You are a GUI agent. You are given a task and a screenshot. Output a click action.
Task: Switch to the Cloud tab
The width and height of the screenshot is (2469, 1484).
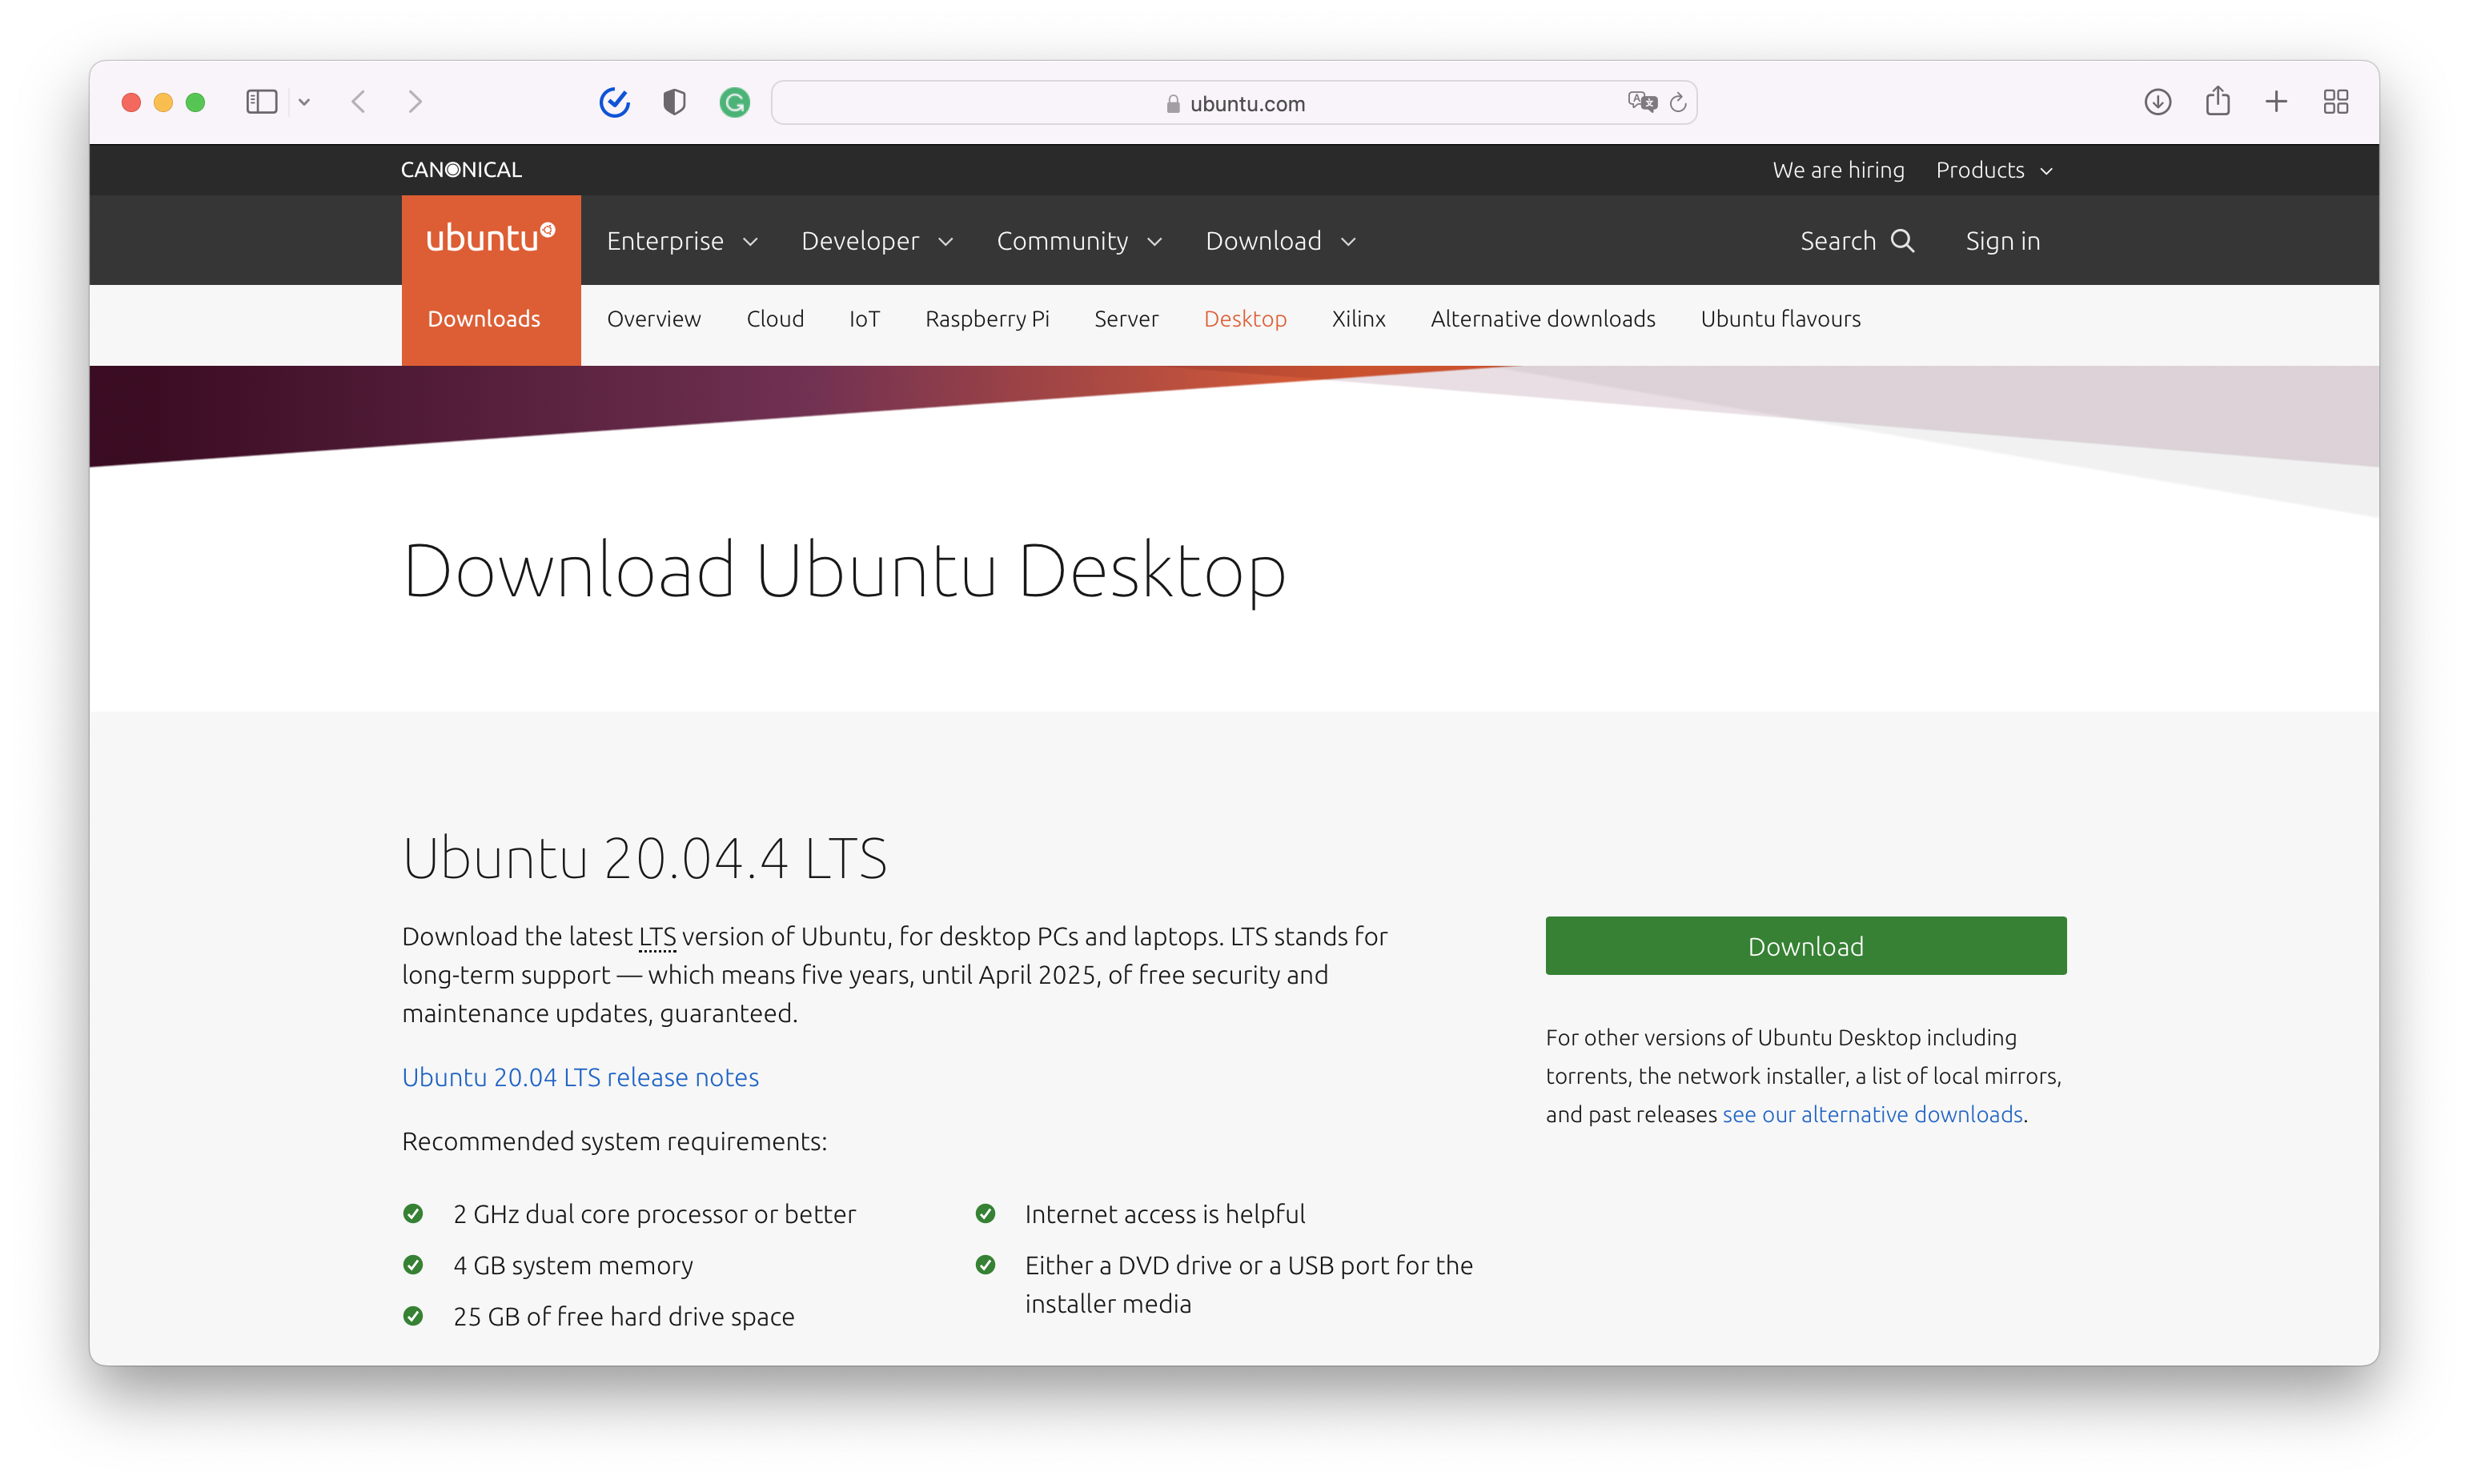[775, 319]
